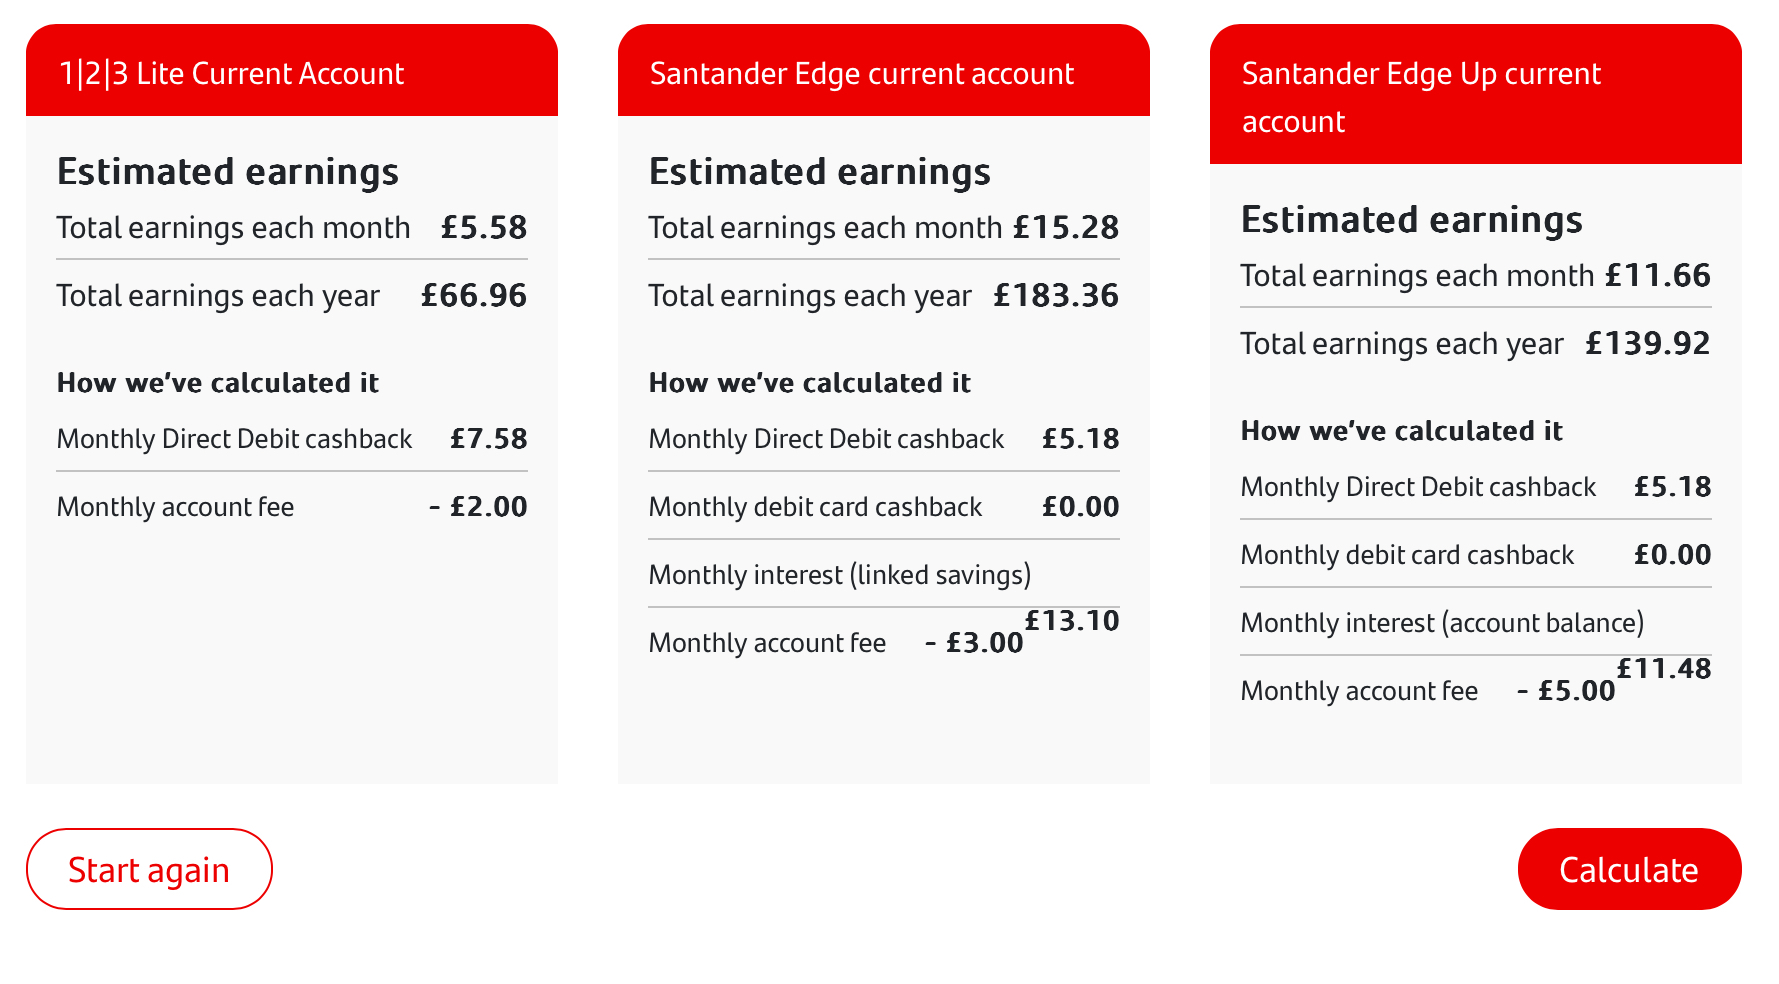This screenshot has width=1779, height=984.
Task: Click the Monthly interest (linked savings) row
Action: [884, 575]
